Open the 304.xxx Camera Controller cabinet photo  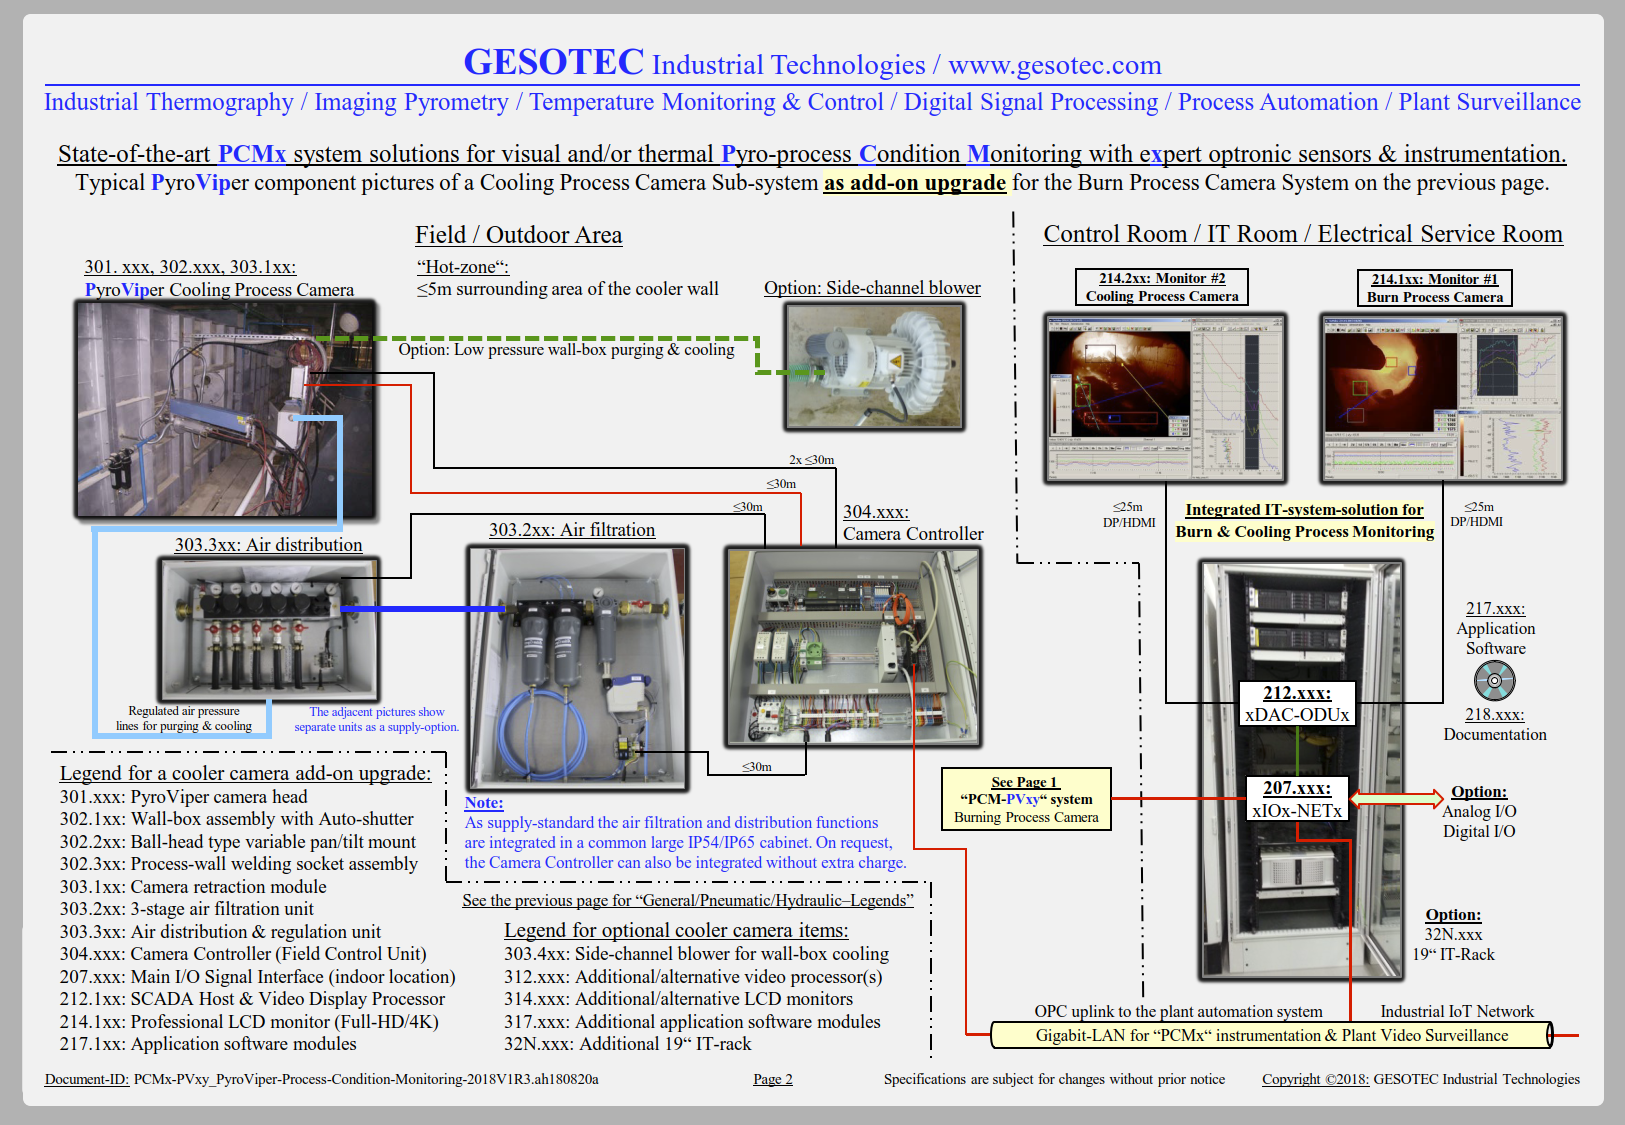[x=853, y=646]
